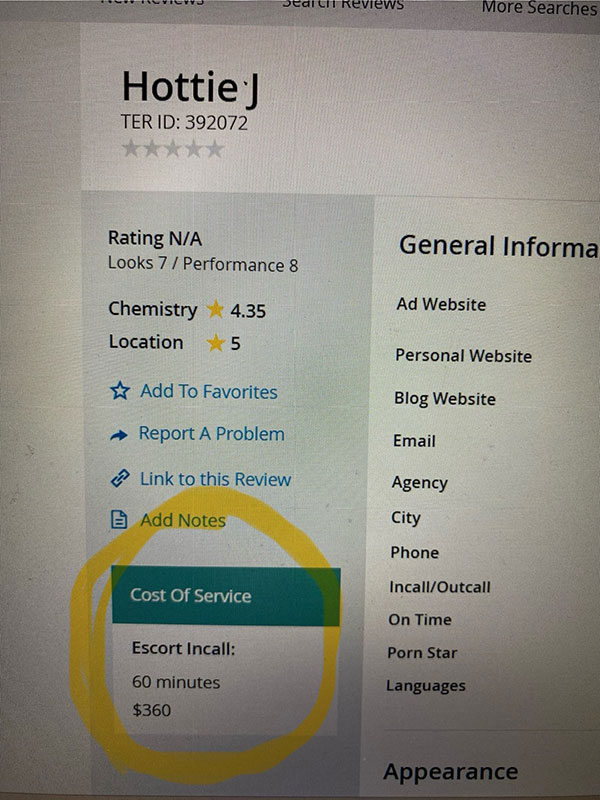Click the Appearance section heading
The width and height of the screenshot is (600, 800).
click(450, 772)
